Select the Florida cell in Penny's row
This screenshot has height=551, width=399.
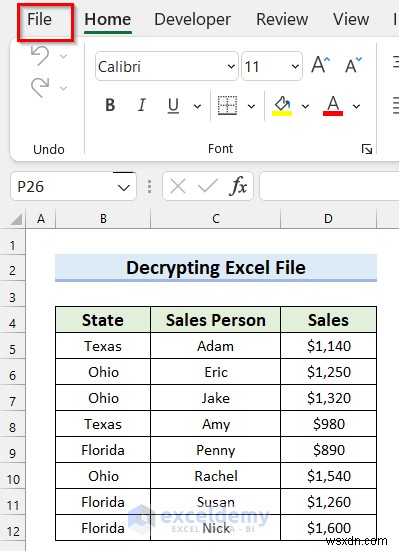pyautogui.click(x=103, y=450)
